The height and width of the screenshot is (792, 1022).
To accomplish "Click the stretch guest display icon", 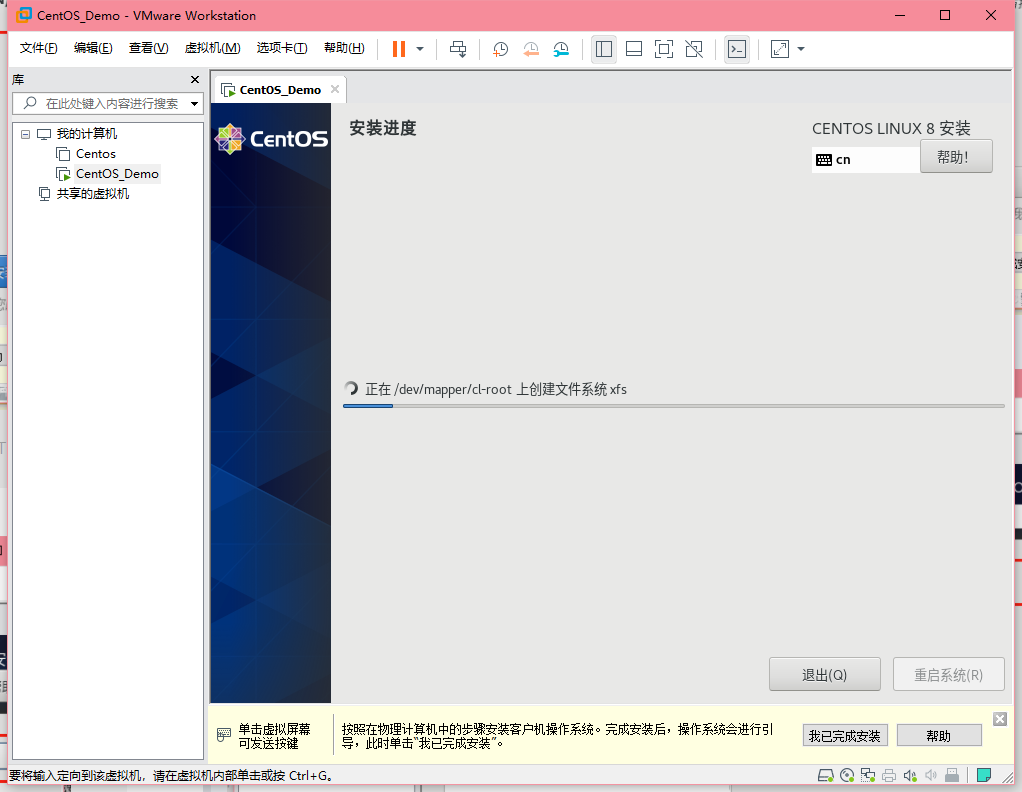I will pyautogui.click(x=780, y=49).
